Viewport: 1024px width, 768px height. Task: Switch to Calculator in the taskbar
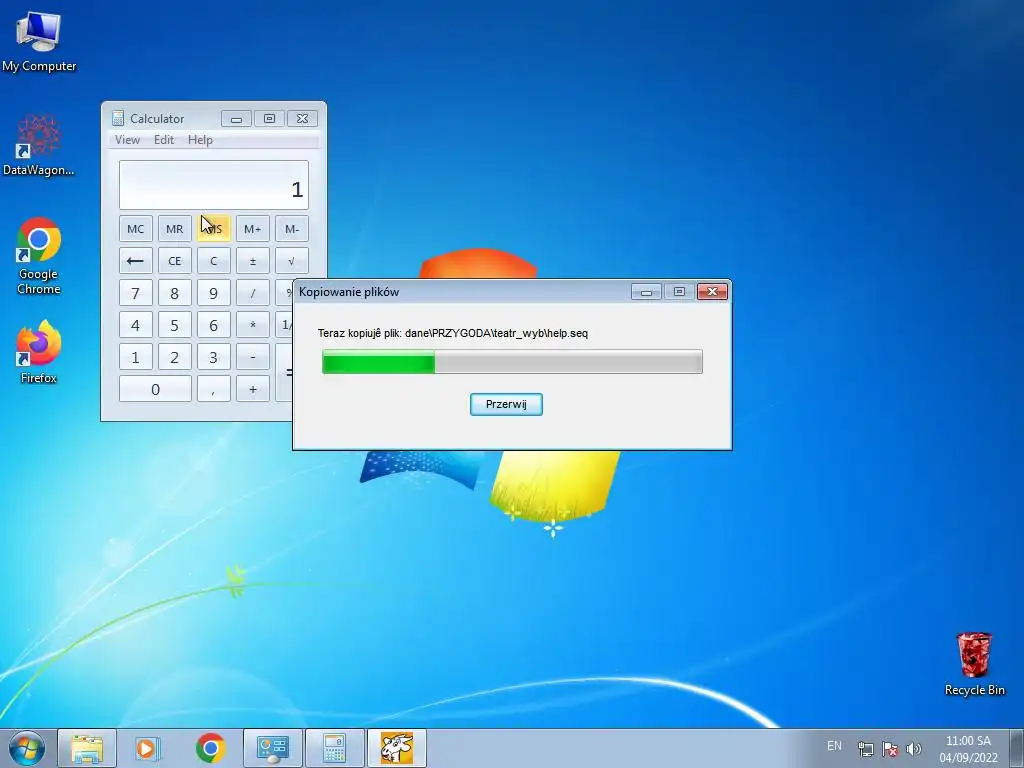(334, 748)
